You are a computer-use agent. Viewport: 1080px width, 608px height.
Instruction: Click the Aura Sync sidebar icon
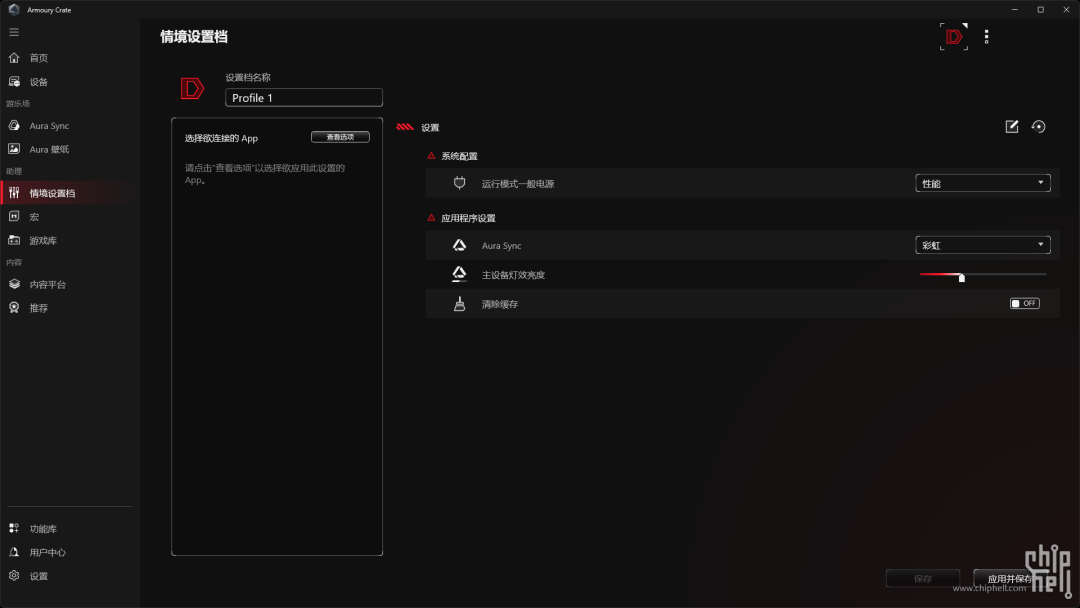(x=14, y=125)
